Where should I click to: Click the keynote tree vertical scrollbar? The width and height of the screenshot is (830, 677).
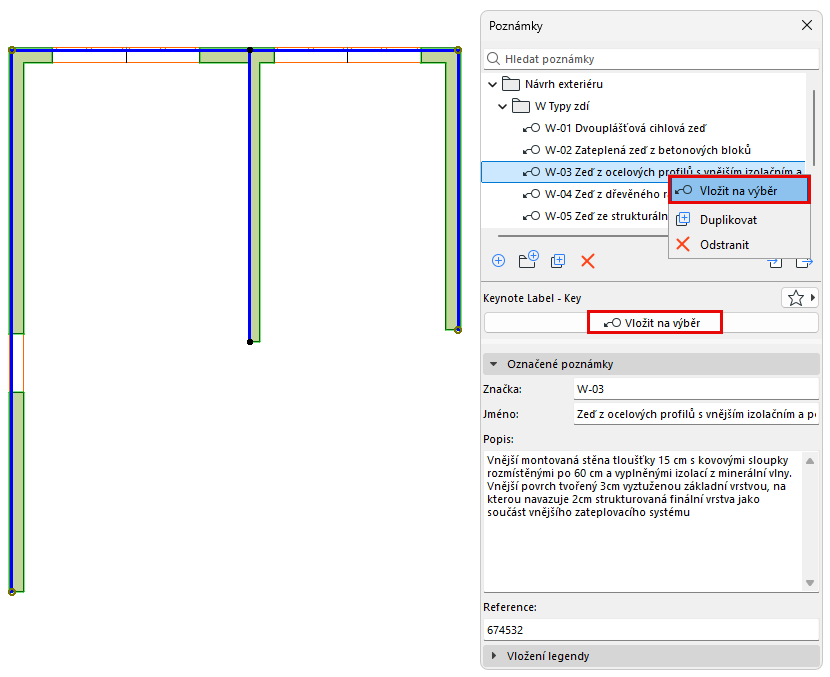tap(814, 127)
